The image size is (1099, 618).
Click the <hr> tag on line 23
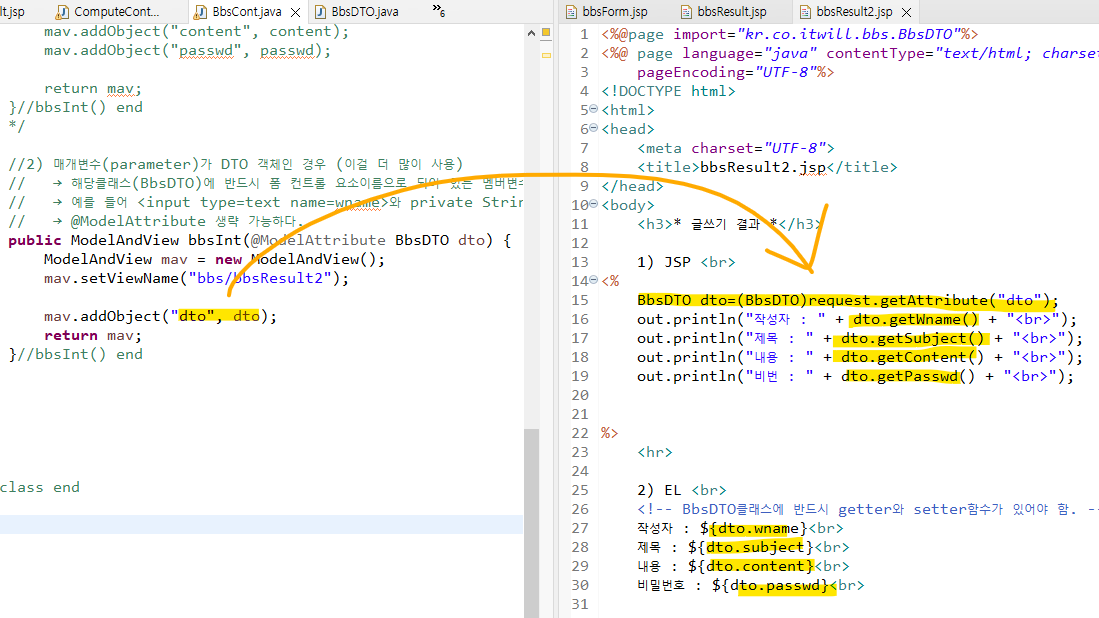[655, 452]
